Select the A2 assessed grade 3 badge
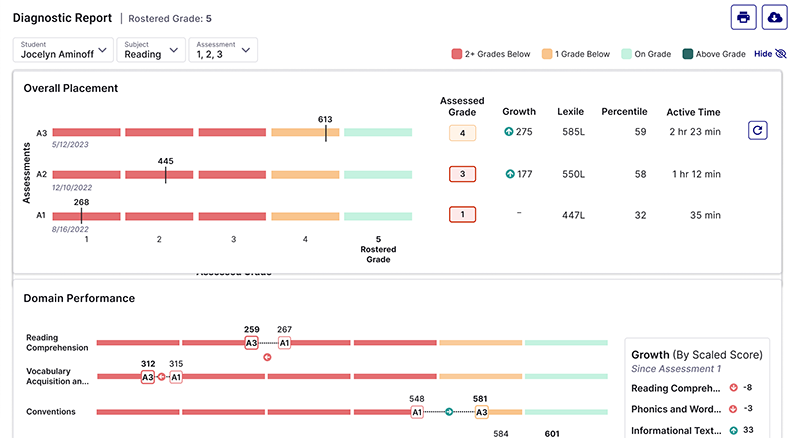Viewport: 800px width, 438px height. click(462, 174)
